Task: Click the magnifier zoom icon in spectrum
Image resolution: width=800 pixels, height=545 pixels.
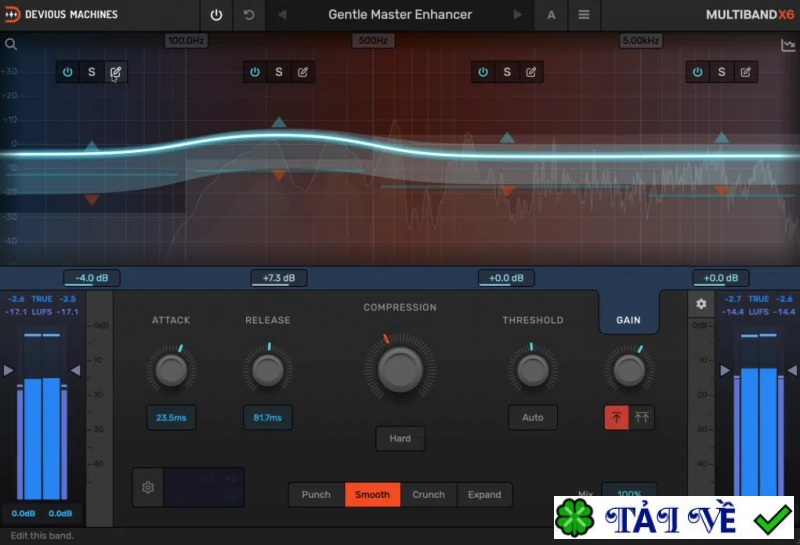Action: [x=11, y=44]
